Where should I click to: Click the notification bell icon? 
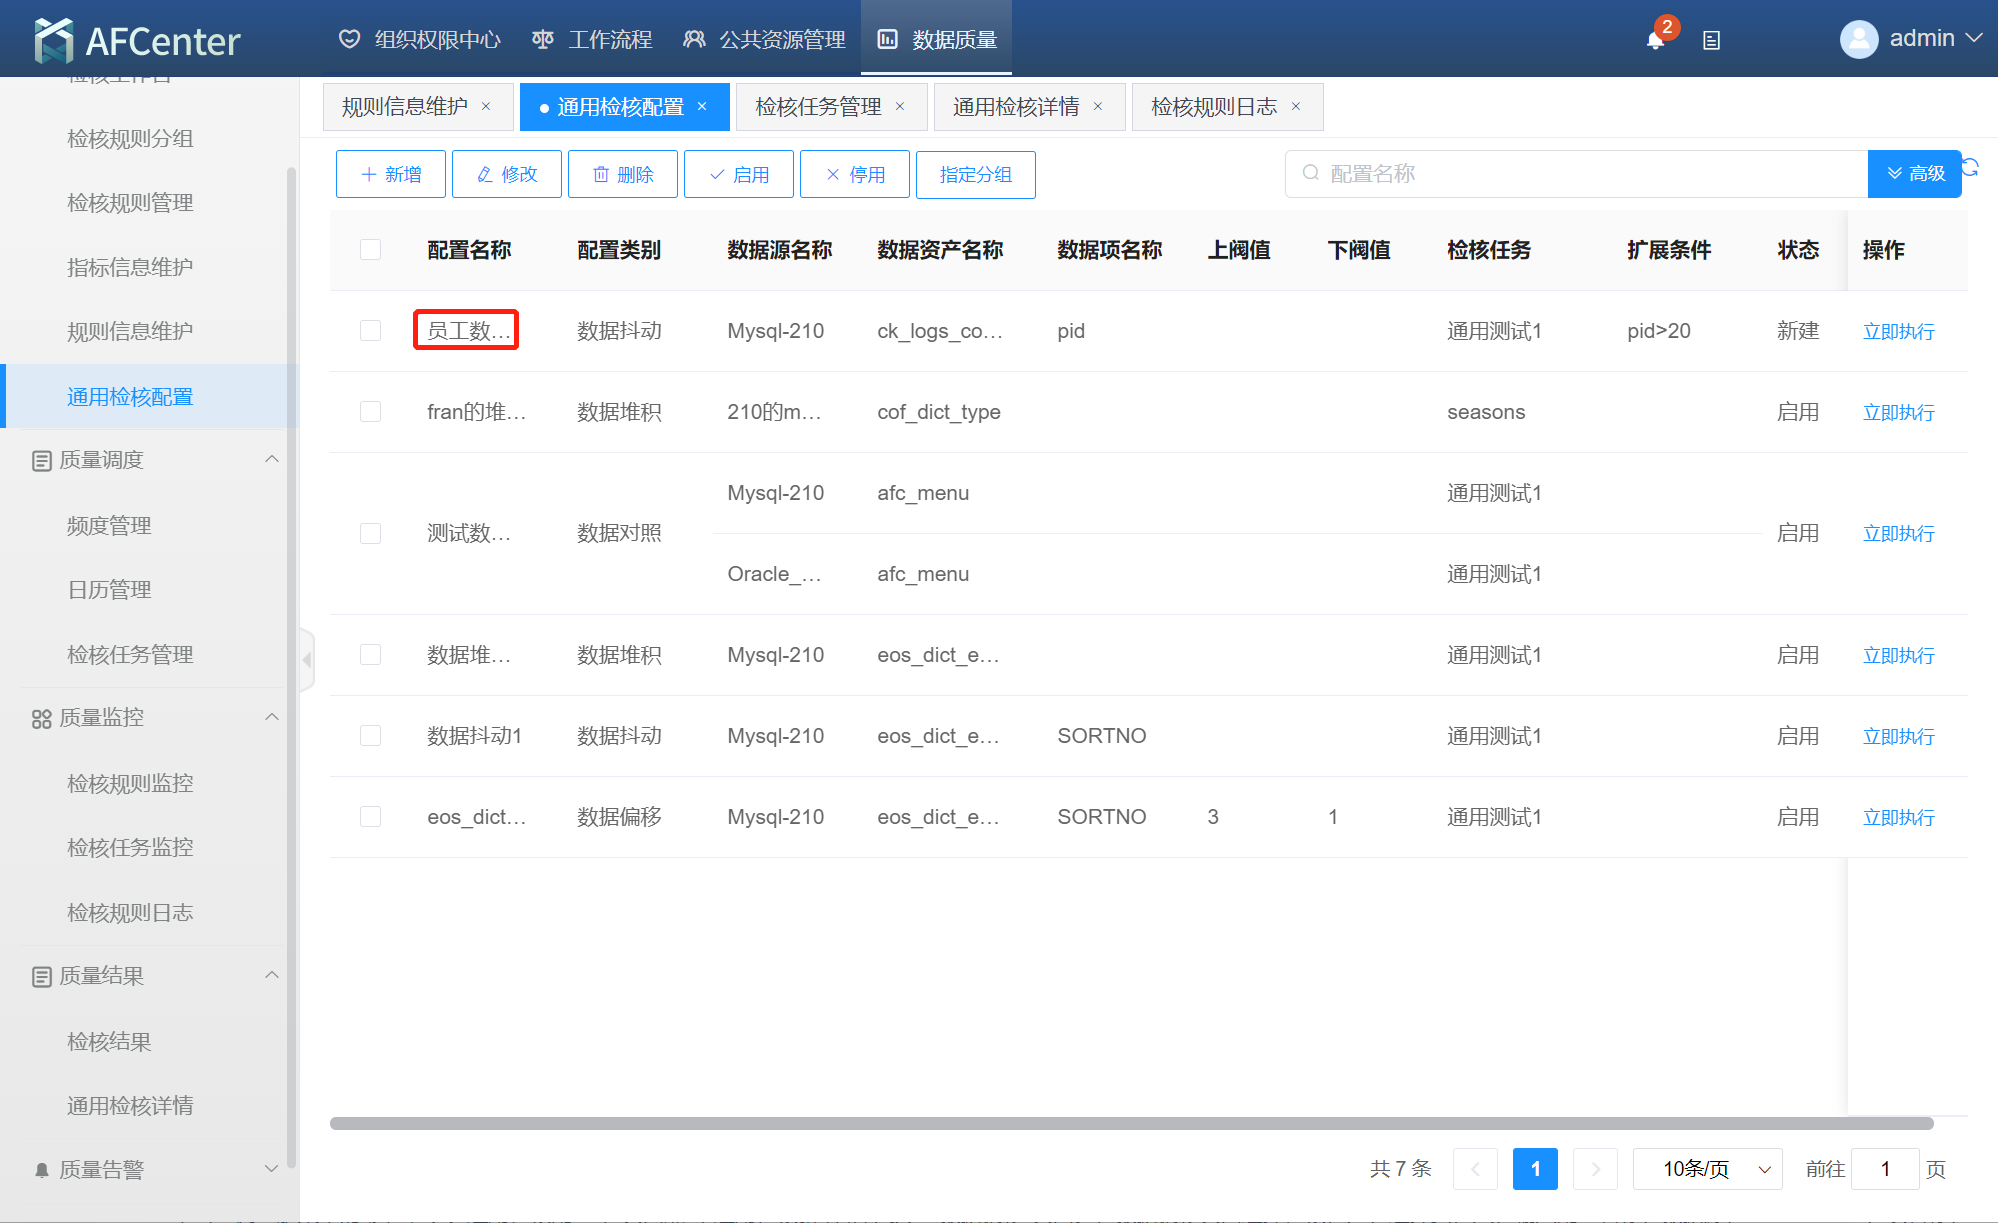[1655, 41]
